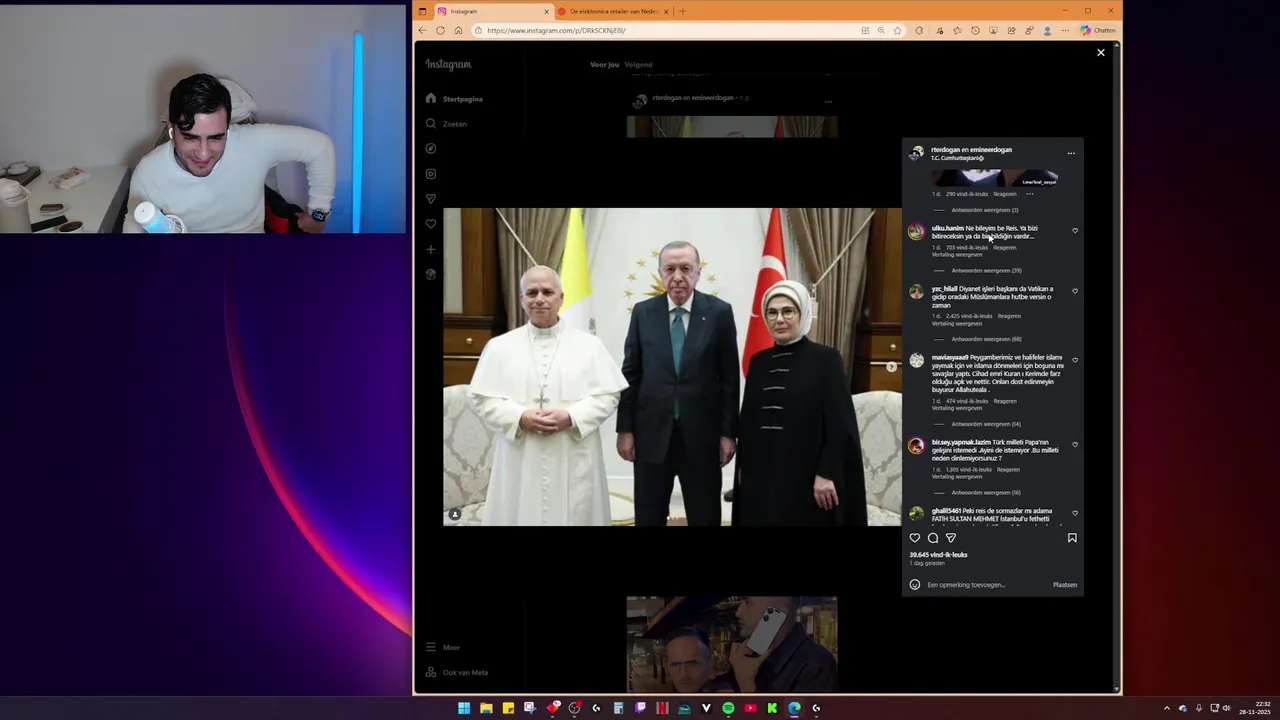The image size is (1280, 720).
Task: Expand 16 replies under bir.sey.yapmak.lazim comment
Action: [x=986, y=493]
